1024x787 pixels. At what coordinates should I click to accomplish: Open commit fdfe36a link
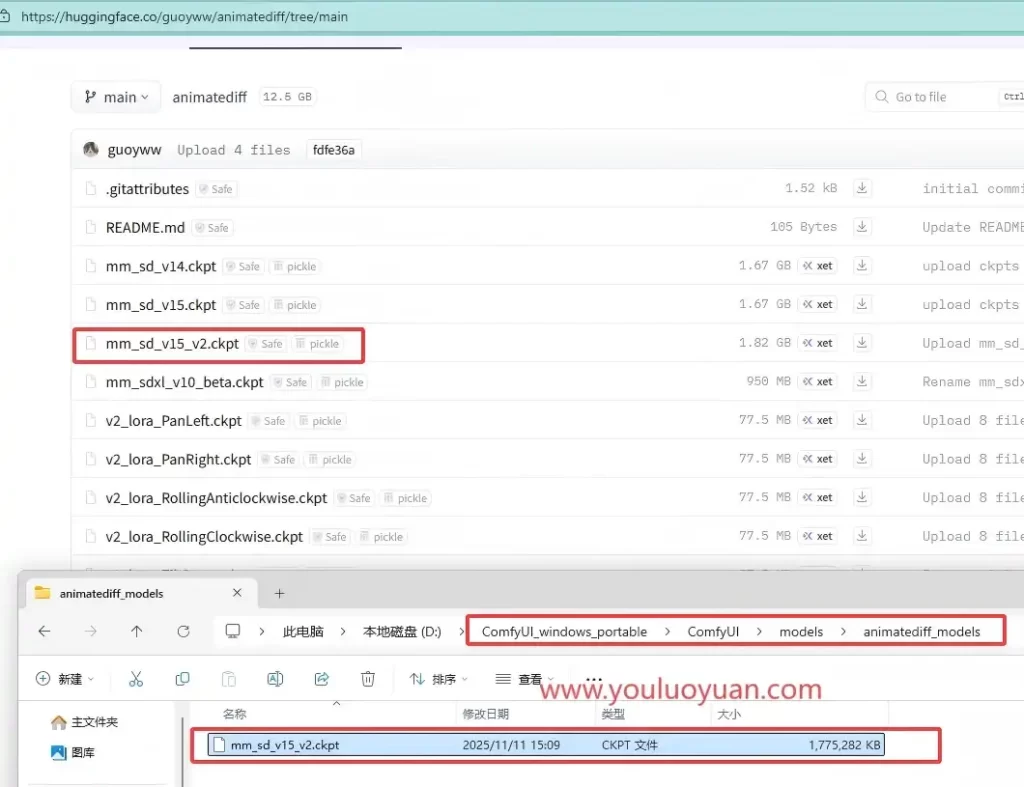point(334,150)
